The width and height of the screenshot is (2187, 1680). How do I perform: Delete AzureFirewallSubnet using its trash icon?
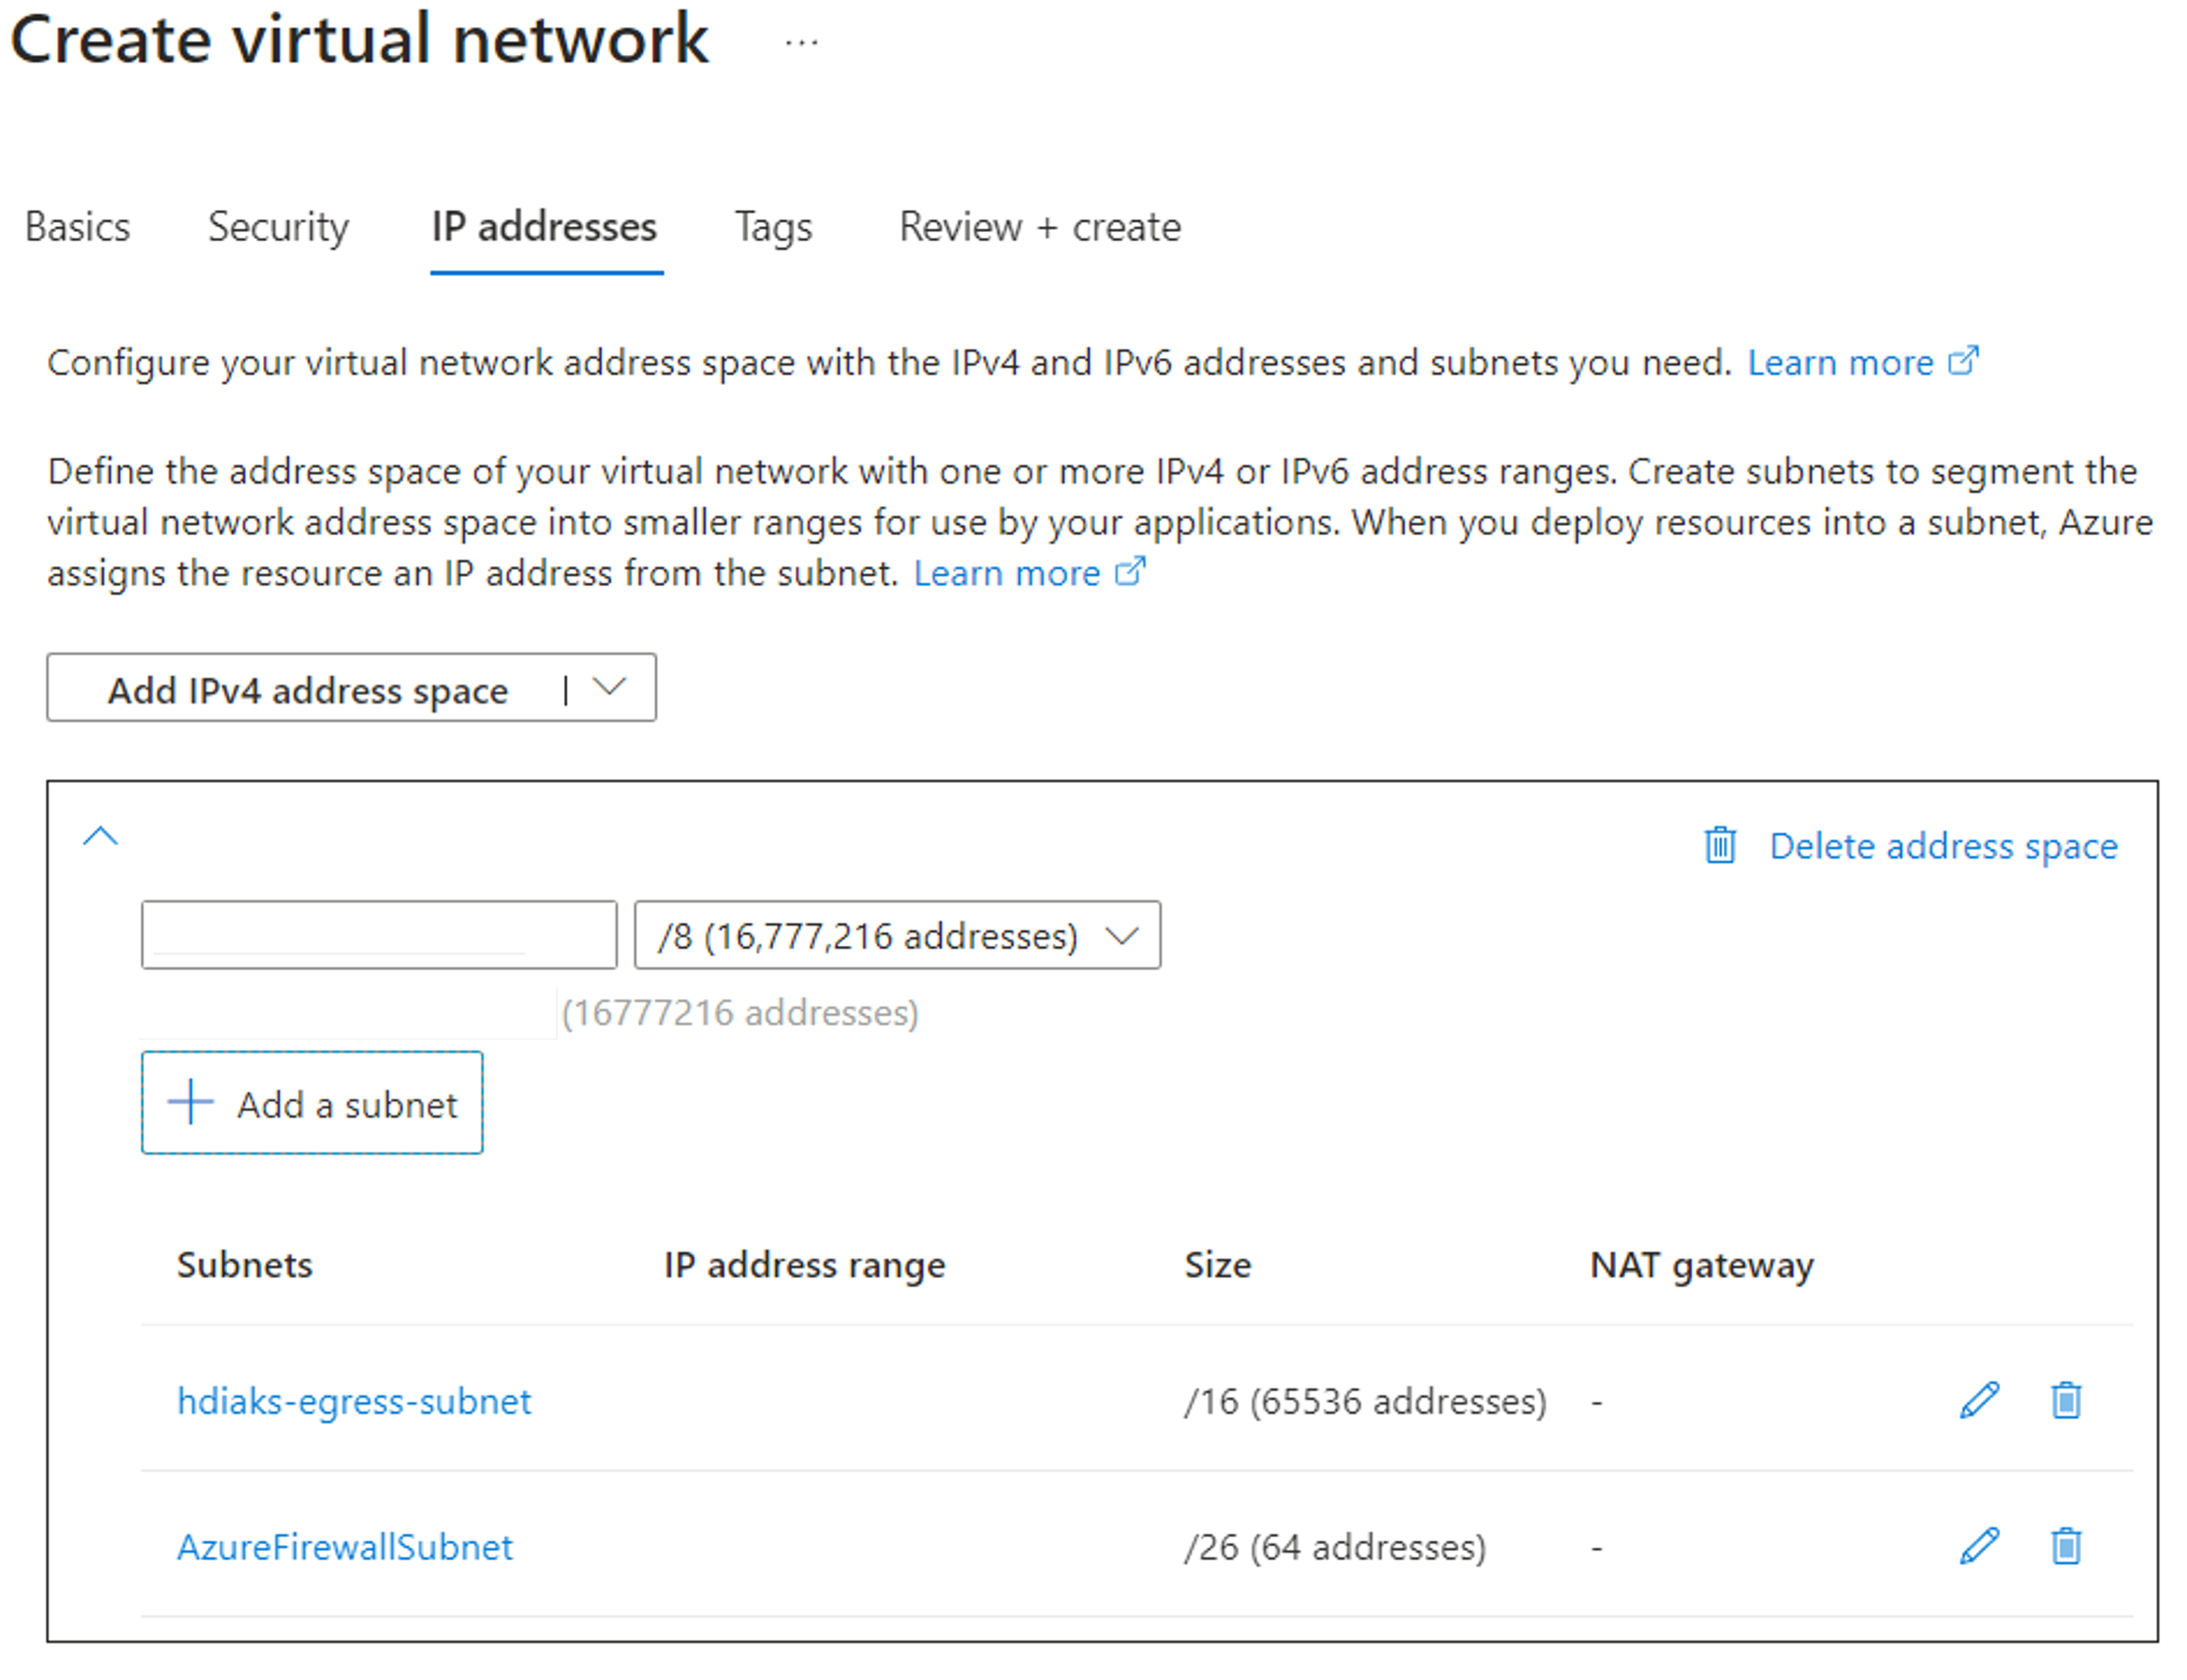click(x=2065, y=1546)
